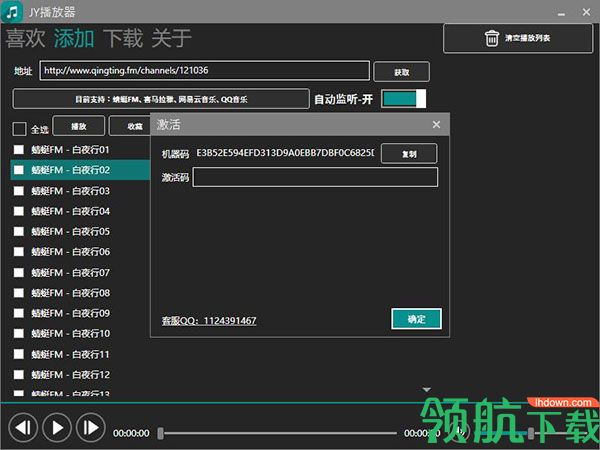The width and height of the screenshot is (600, 450).
Task: Select the 蜻蜓FM - 白夜行03 entry
Action: (x=70, y=191)
